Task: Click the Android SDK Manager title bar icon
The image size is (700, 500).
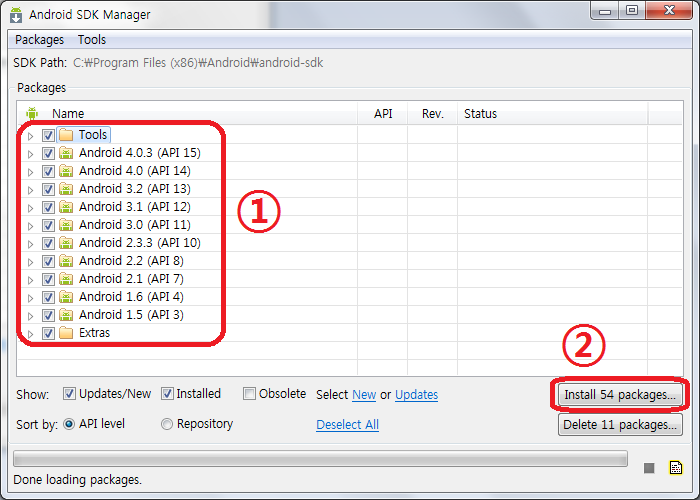Action: coord(16,15)
